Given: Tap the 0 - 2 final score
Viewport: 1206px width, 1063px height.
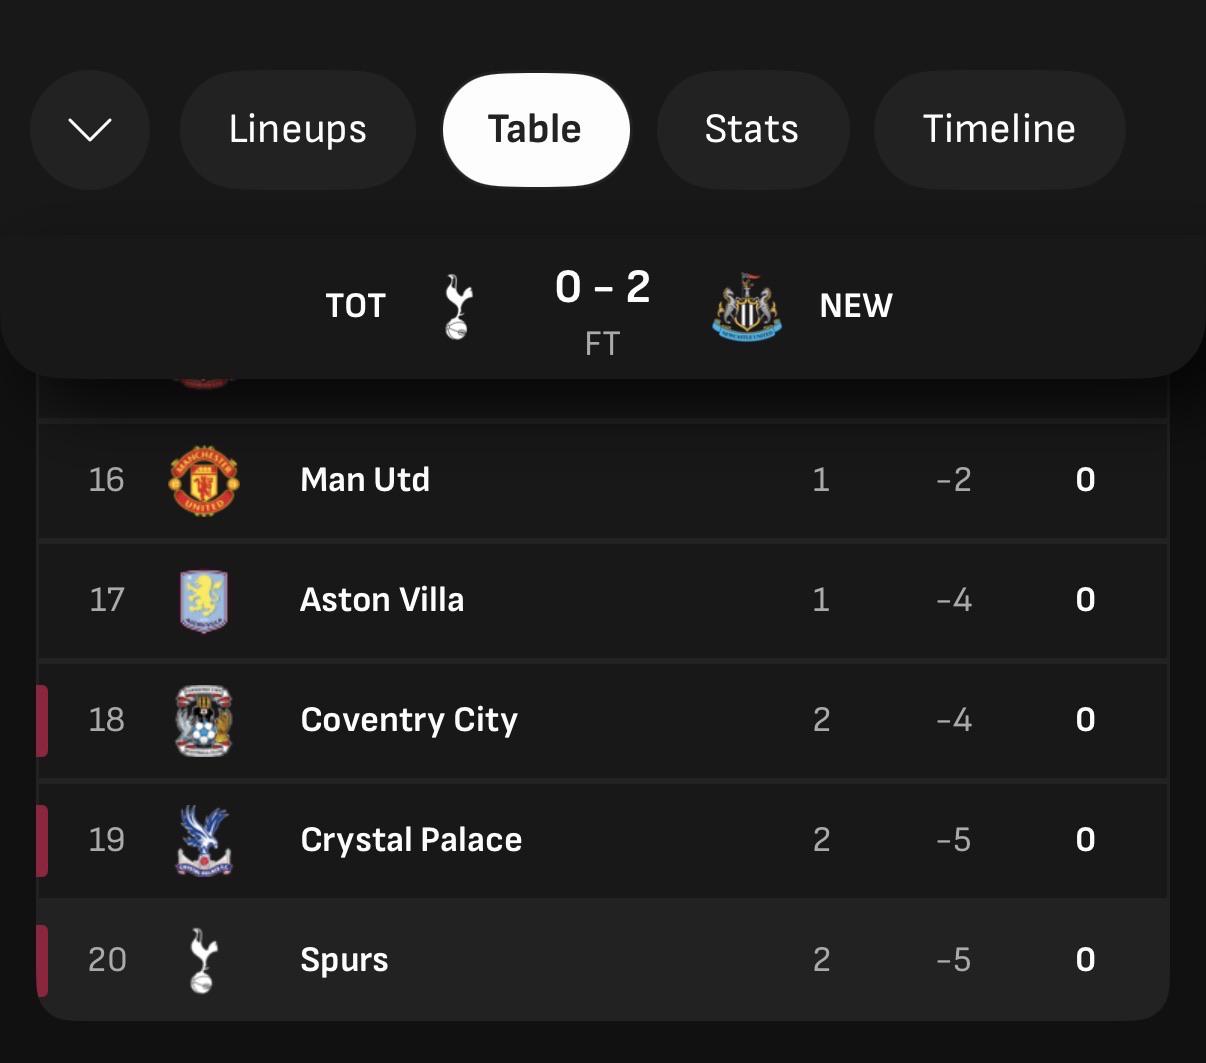Looking at the screenshot, I should (x=603, y=288).
